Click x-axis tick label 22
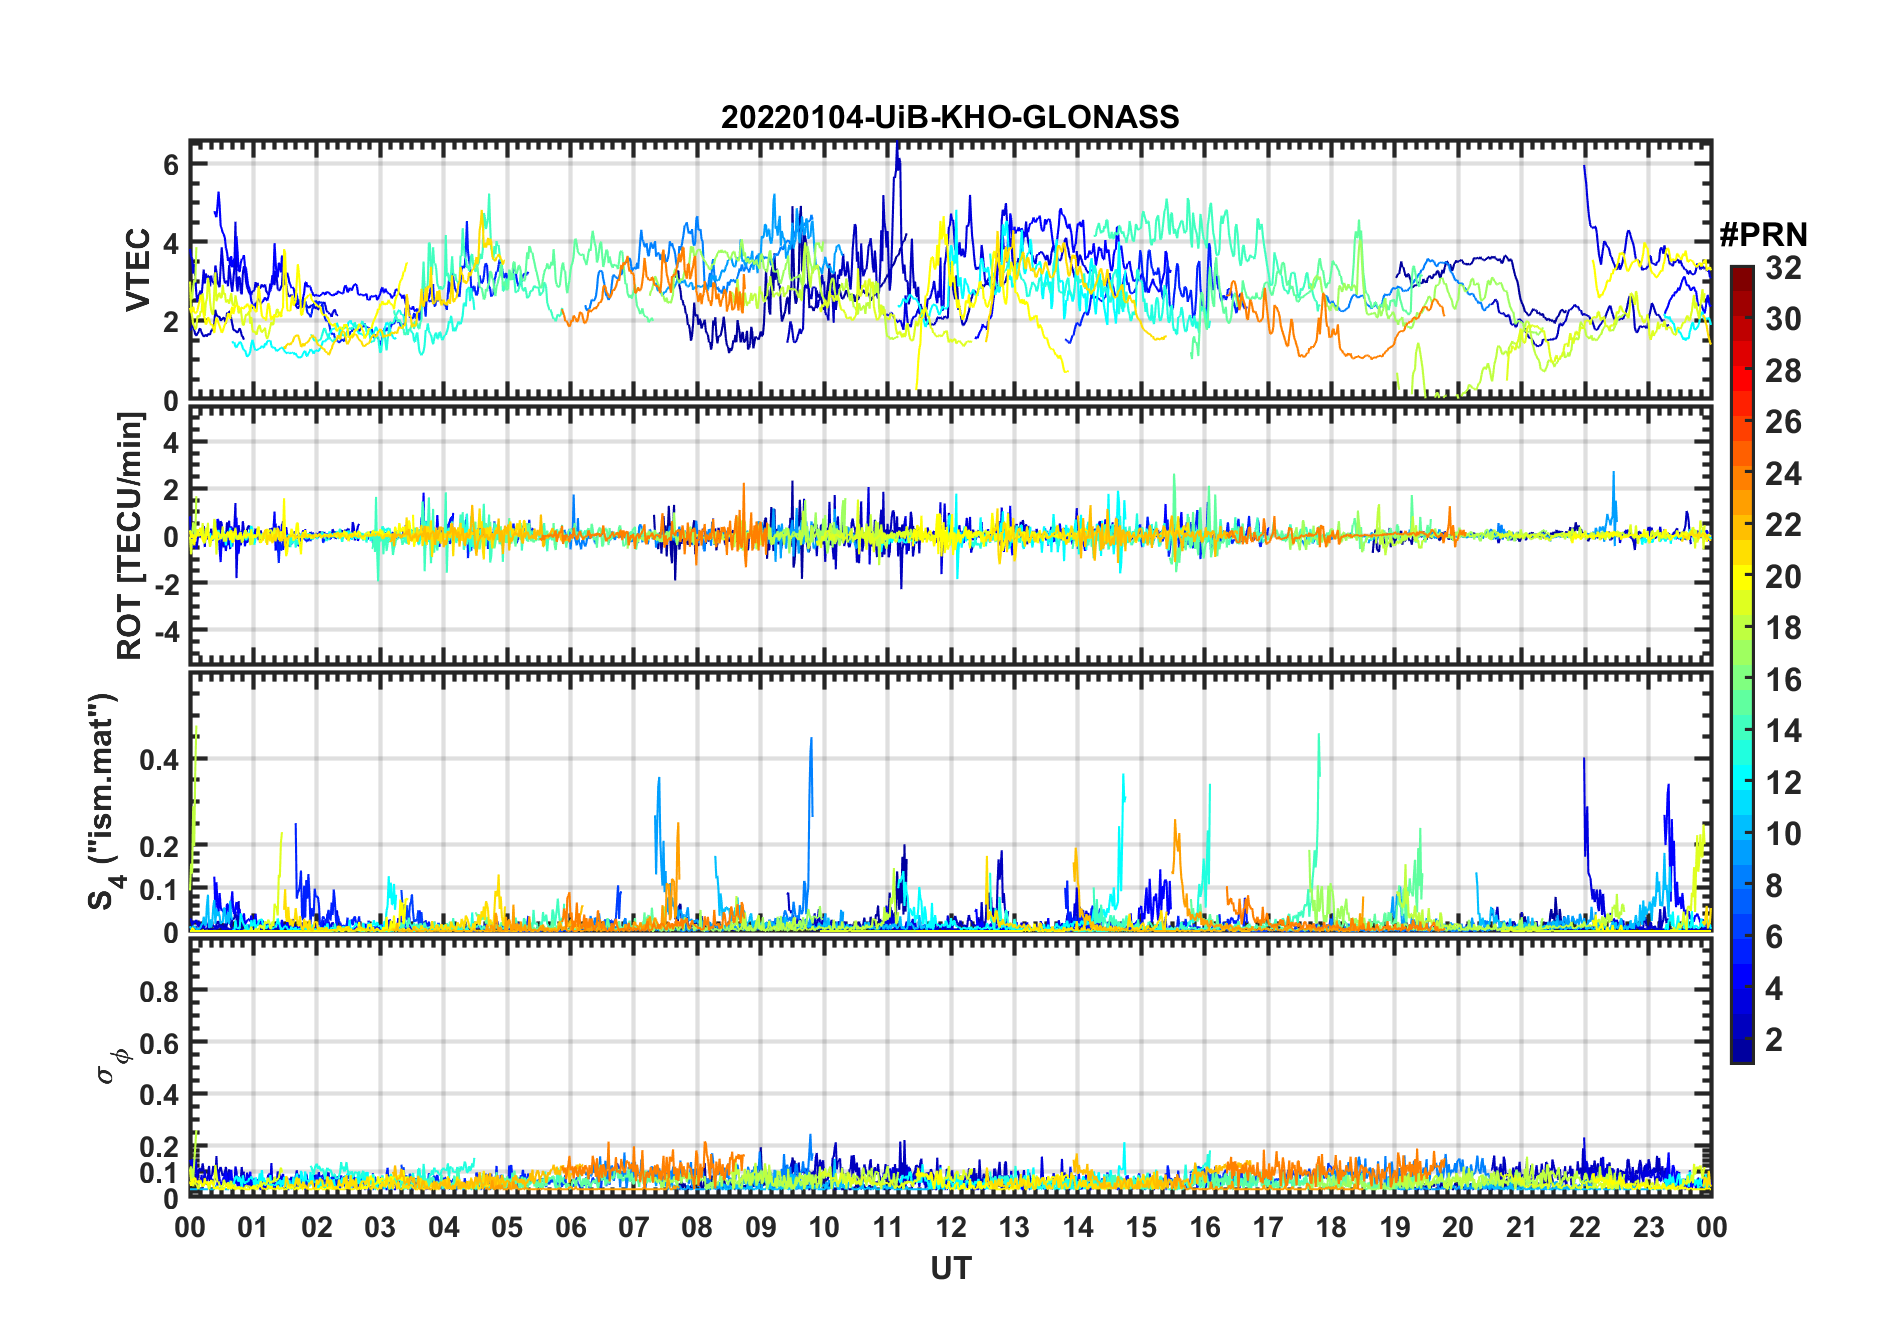 pos(1585,1227)
